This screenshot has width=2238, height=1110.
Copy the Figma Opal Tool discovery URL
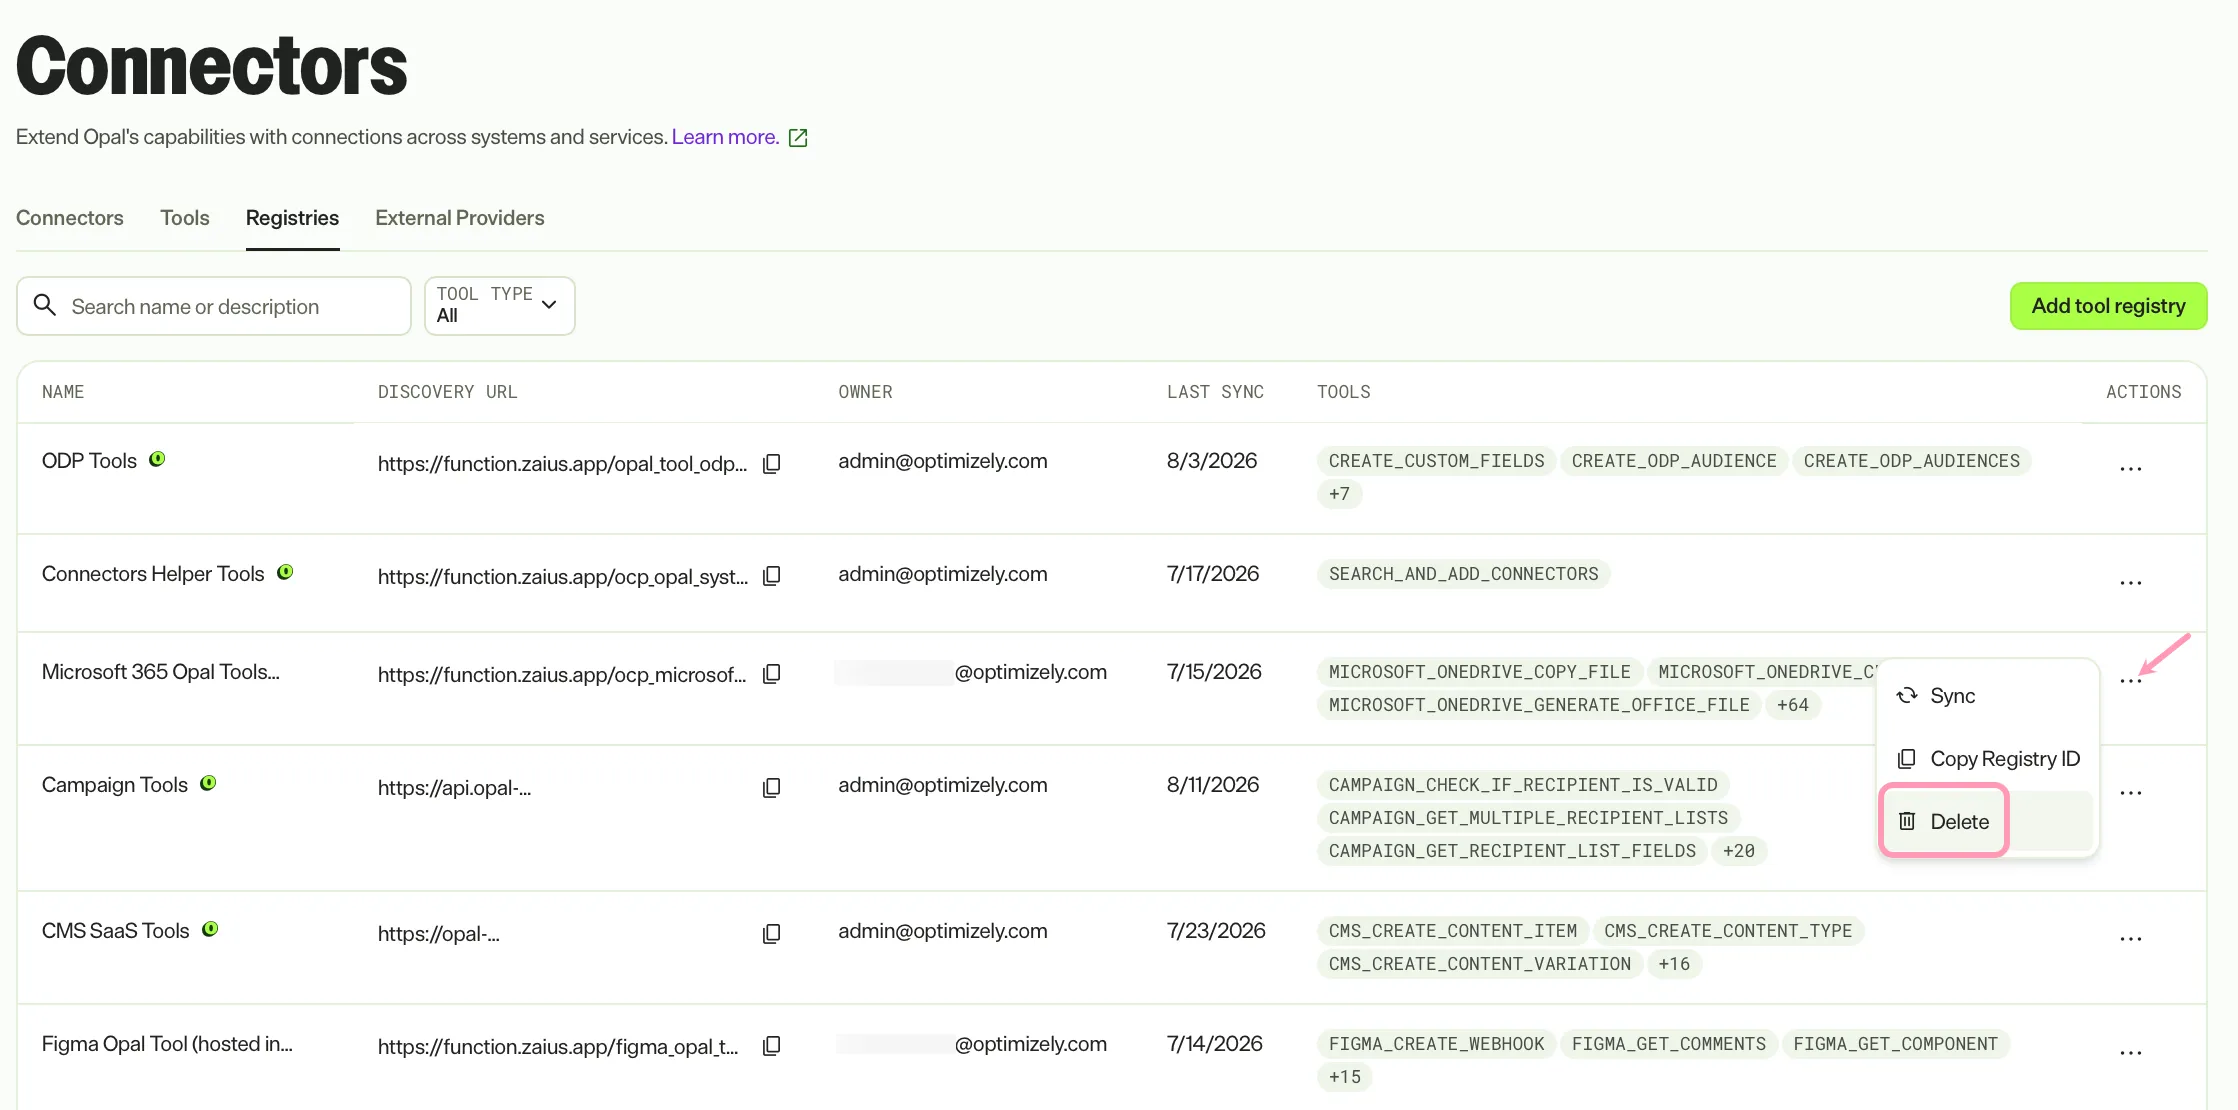pos(771,1046)
